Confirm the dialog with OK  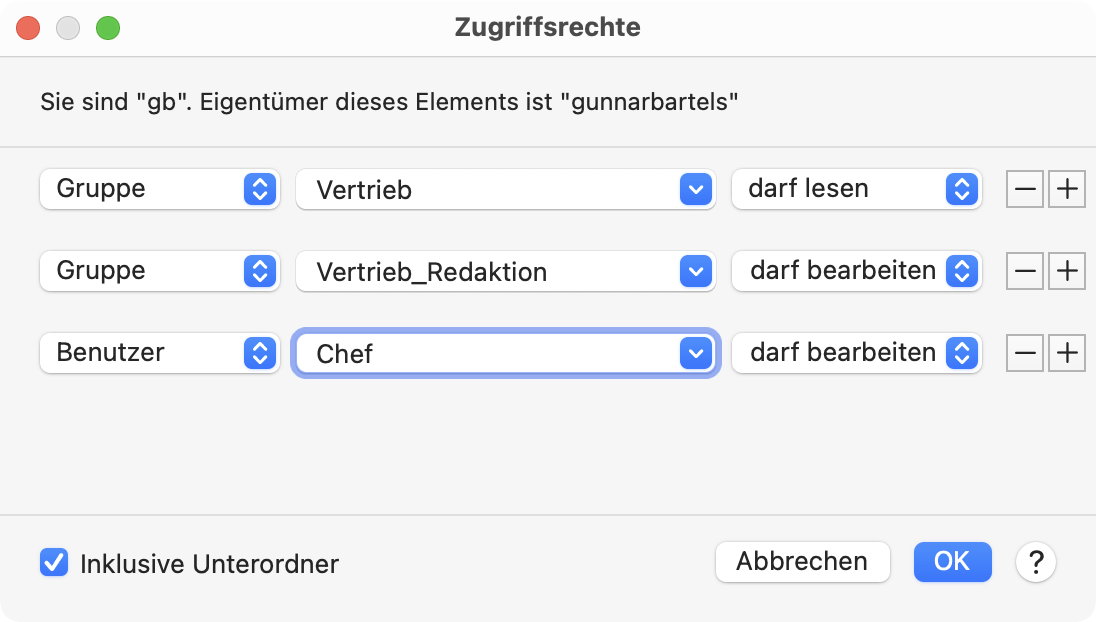click(x=953, y=562)
